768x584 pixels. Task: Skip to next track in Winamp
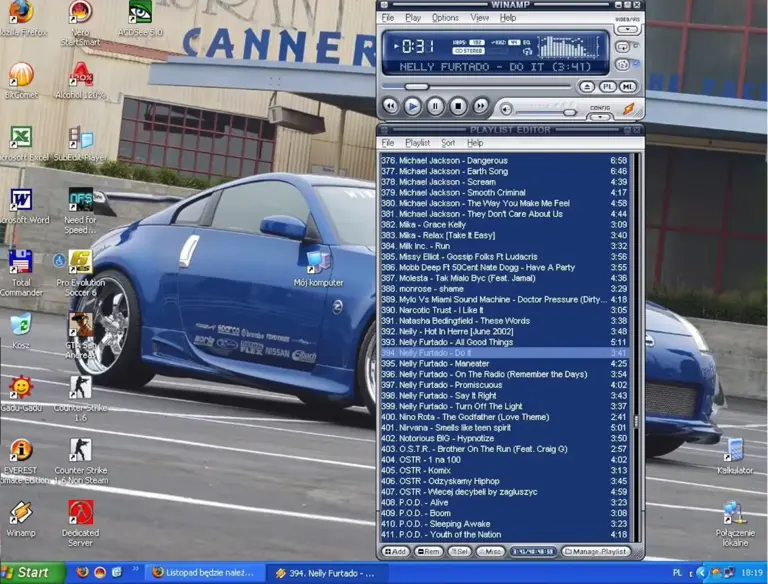(480, 106)
